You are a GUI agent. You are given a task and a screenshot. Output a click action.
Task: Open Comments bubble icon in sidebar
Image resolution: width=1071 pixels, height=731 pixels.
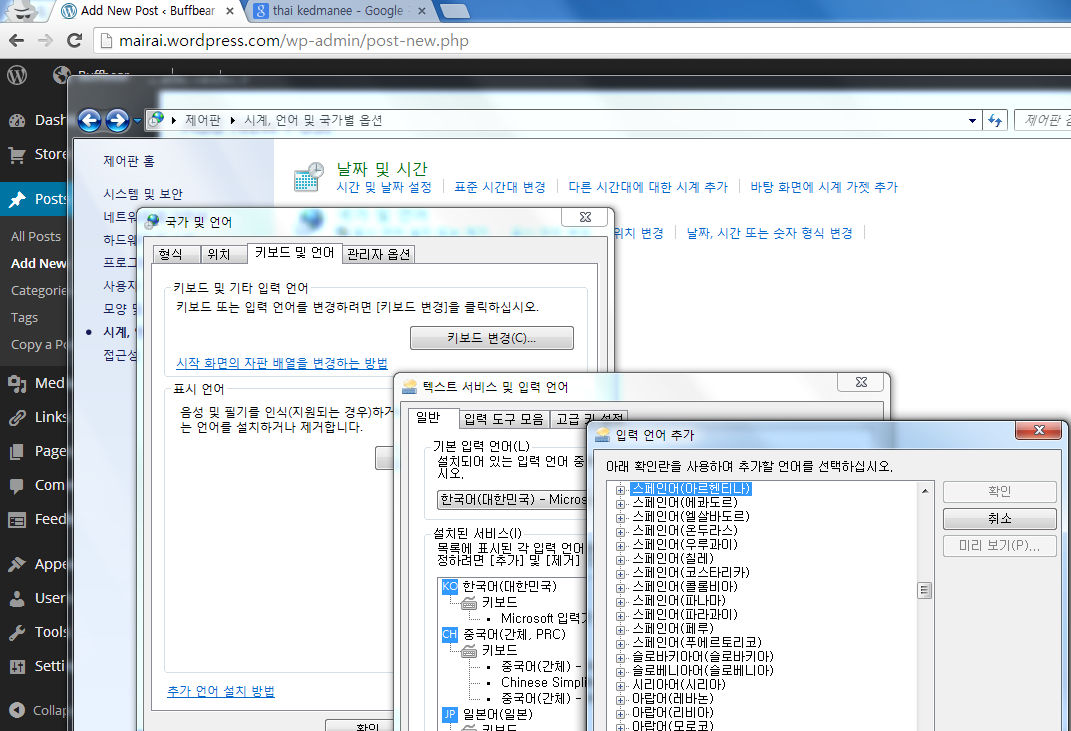pyautogui.click(x=17, y=486)
